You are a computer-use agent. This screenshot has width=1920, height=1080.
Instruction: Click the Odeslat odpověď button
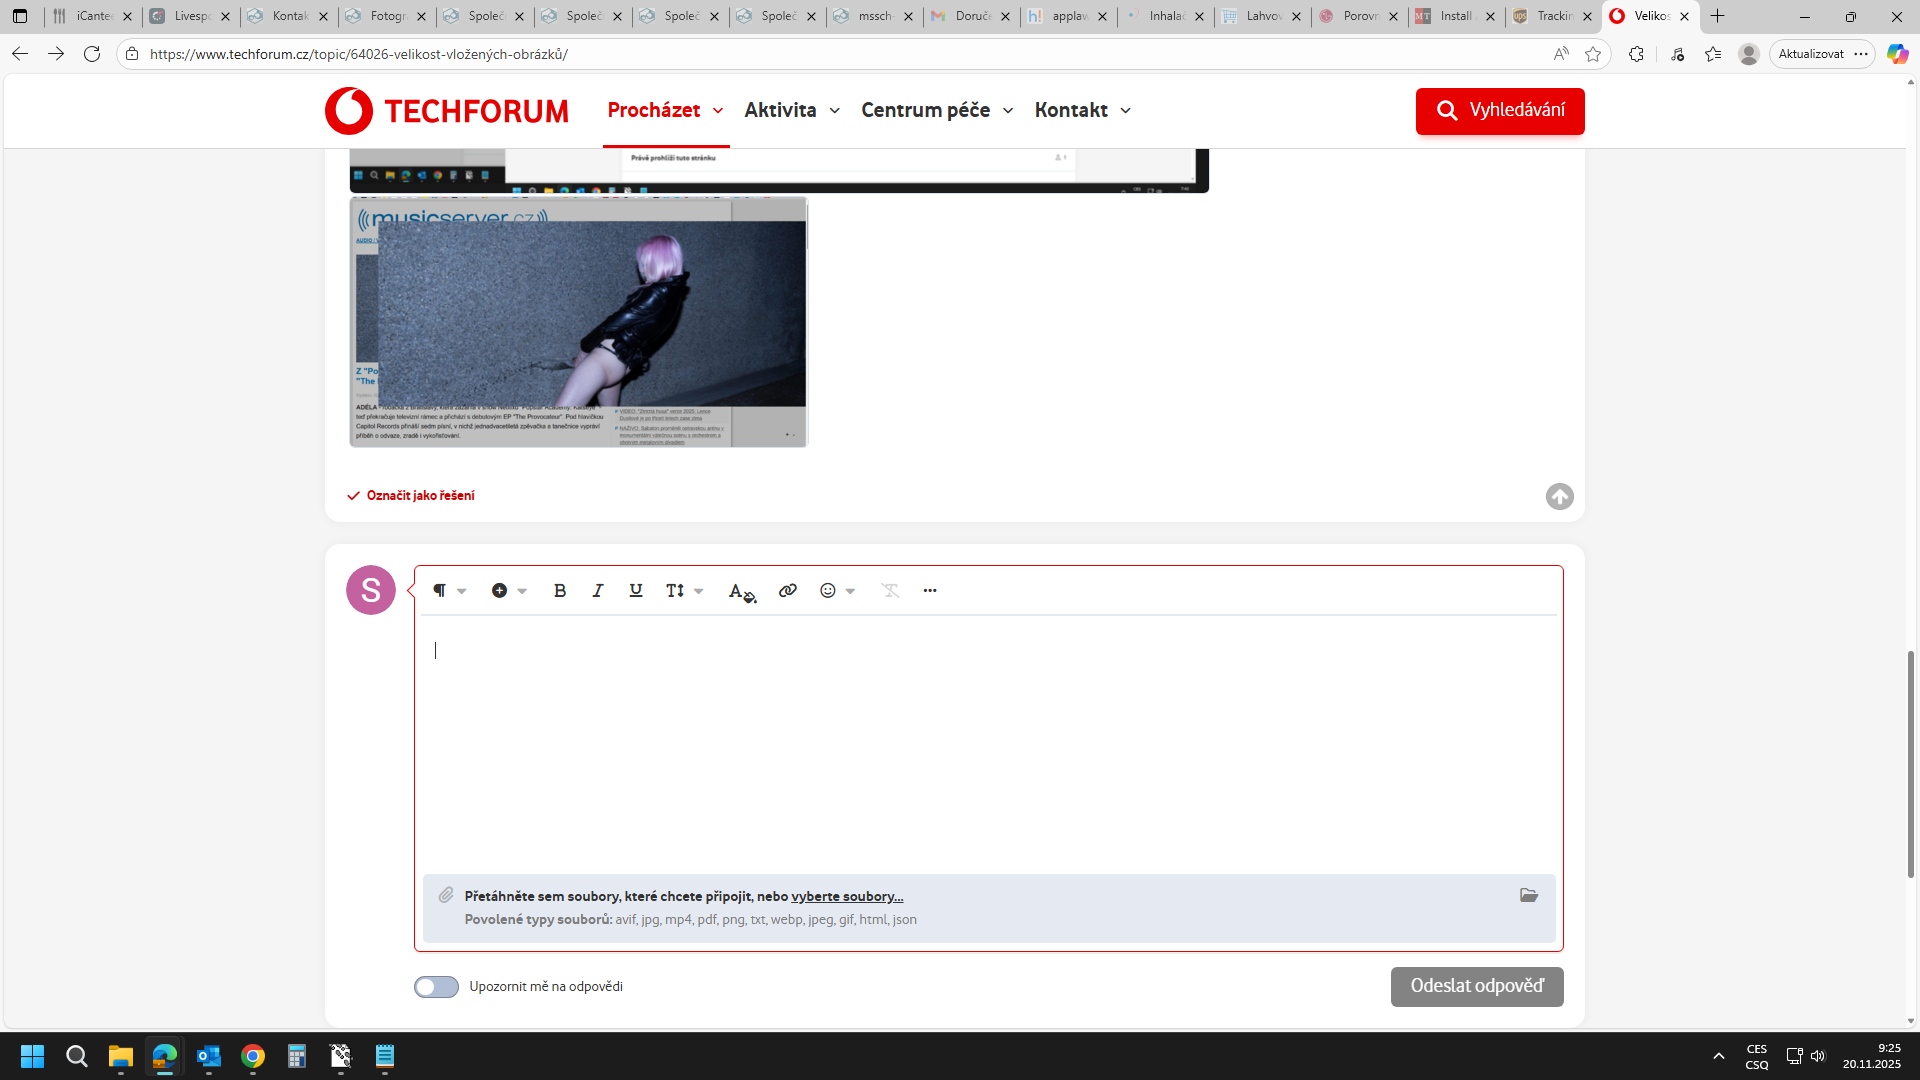[1476, 986]
